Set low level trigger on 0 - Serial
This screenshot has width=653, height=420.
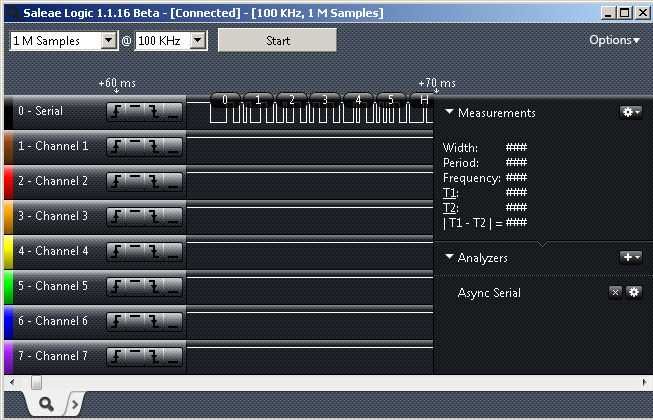click(173, 112)
